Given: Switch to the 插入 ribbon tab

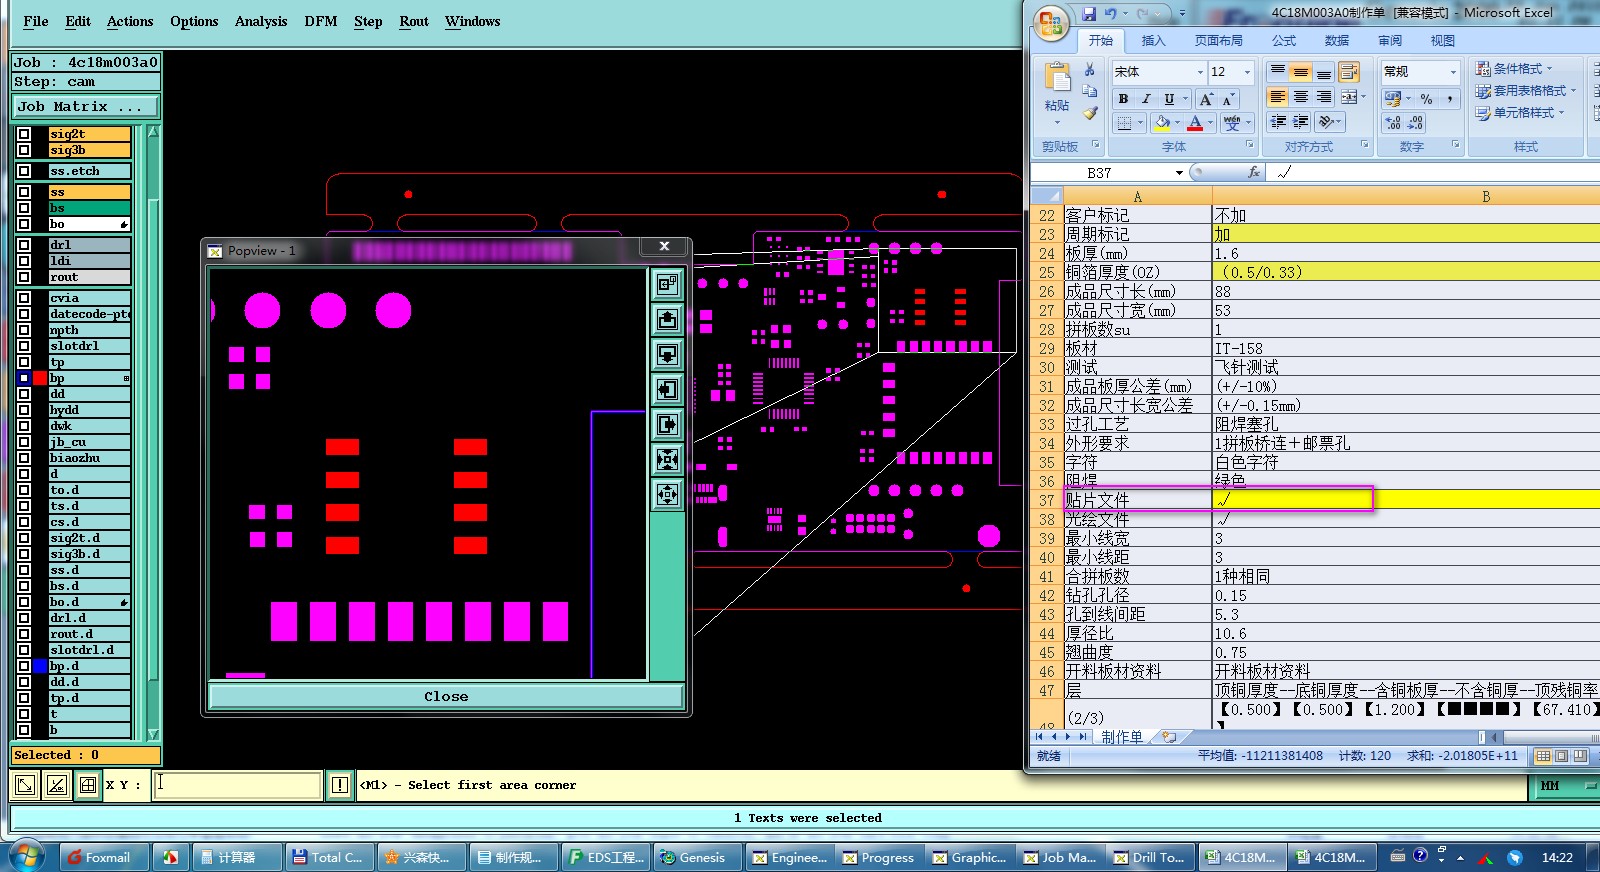Looking at the screenshot, I should 1154,41.
